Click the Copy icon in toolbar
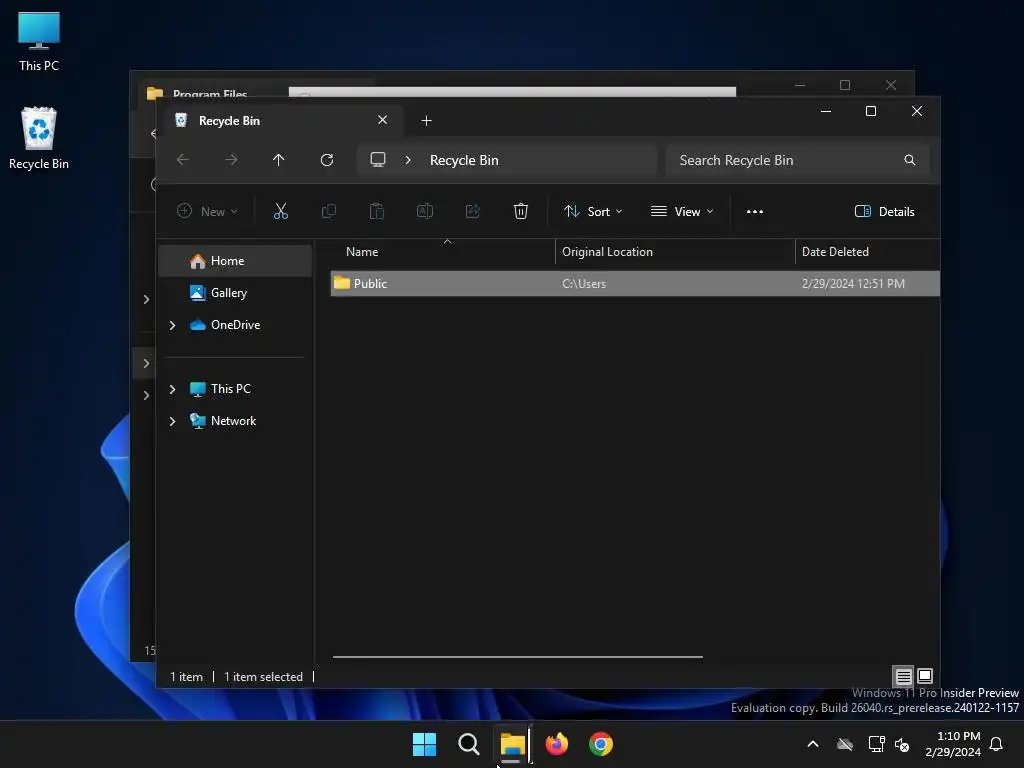This screenshot has height=768, width=1024. point(328,211)
